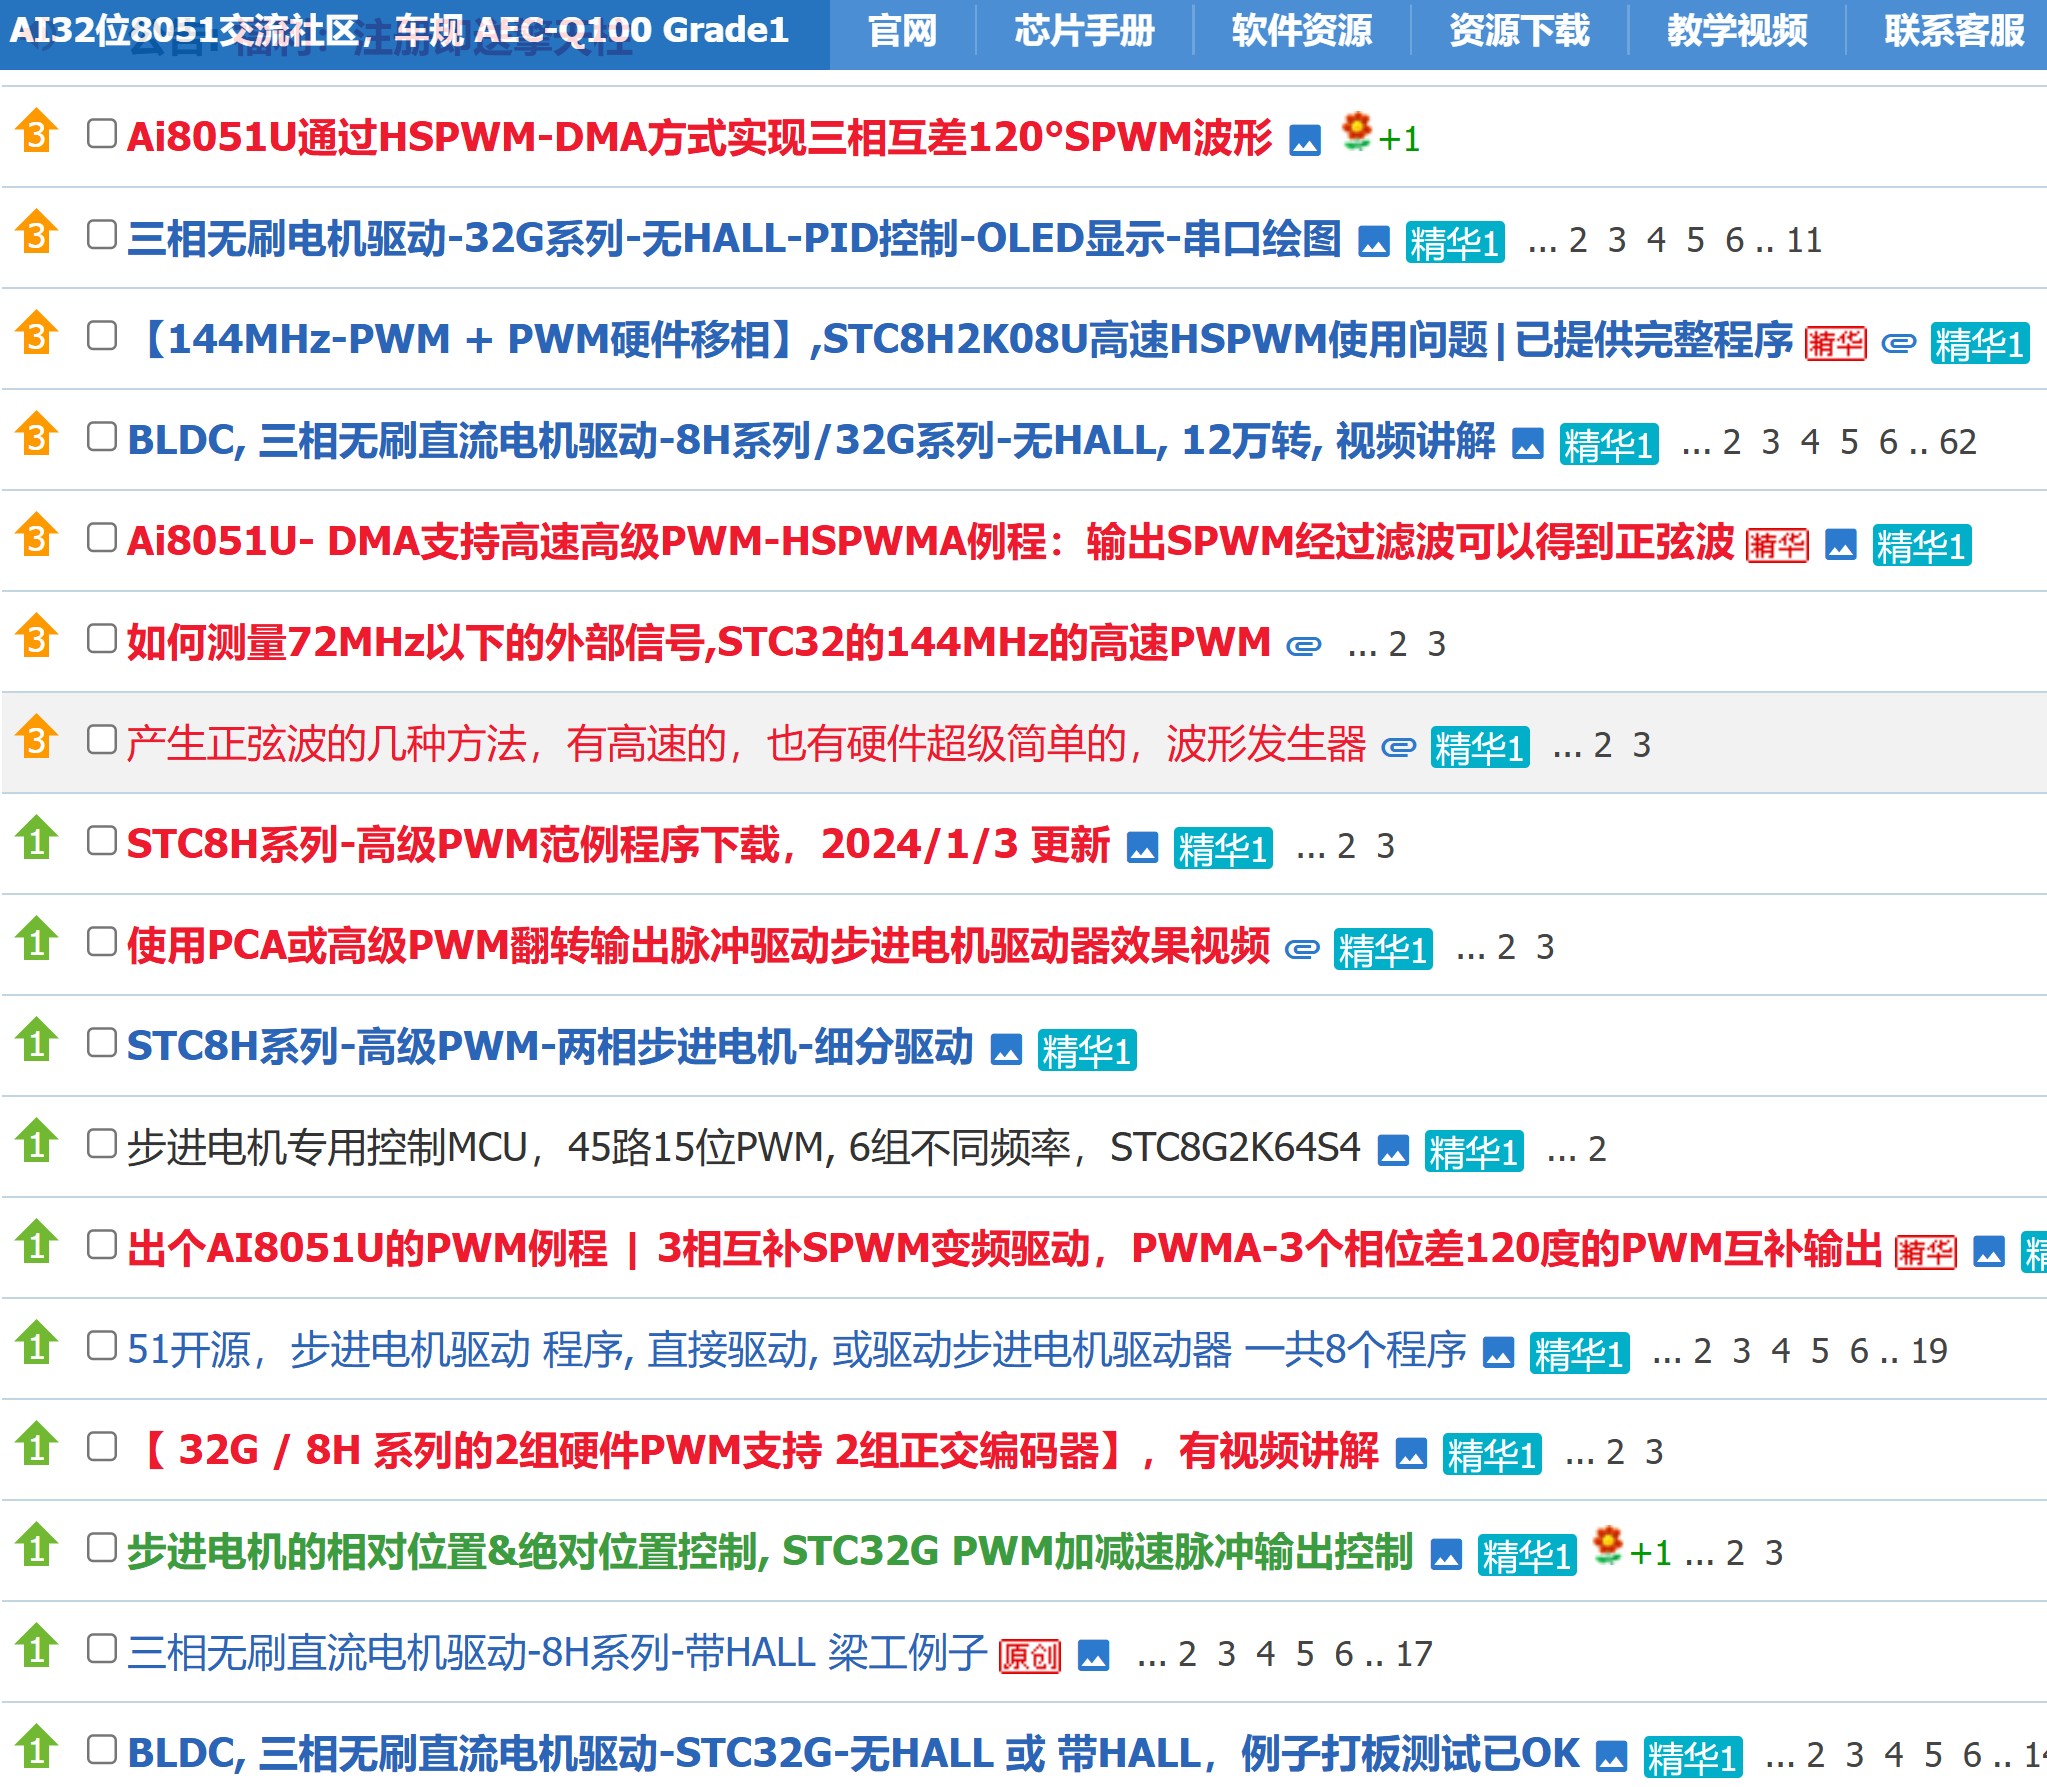
Task: Click image attachment icon on BLDC 8H系列/32G系列 thread
Action: click(x=1527, y=443)
